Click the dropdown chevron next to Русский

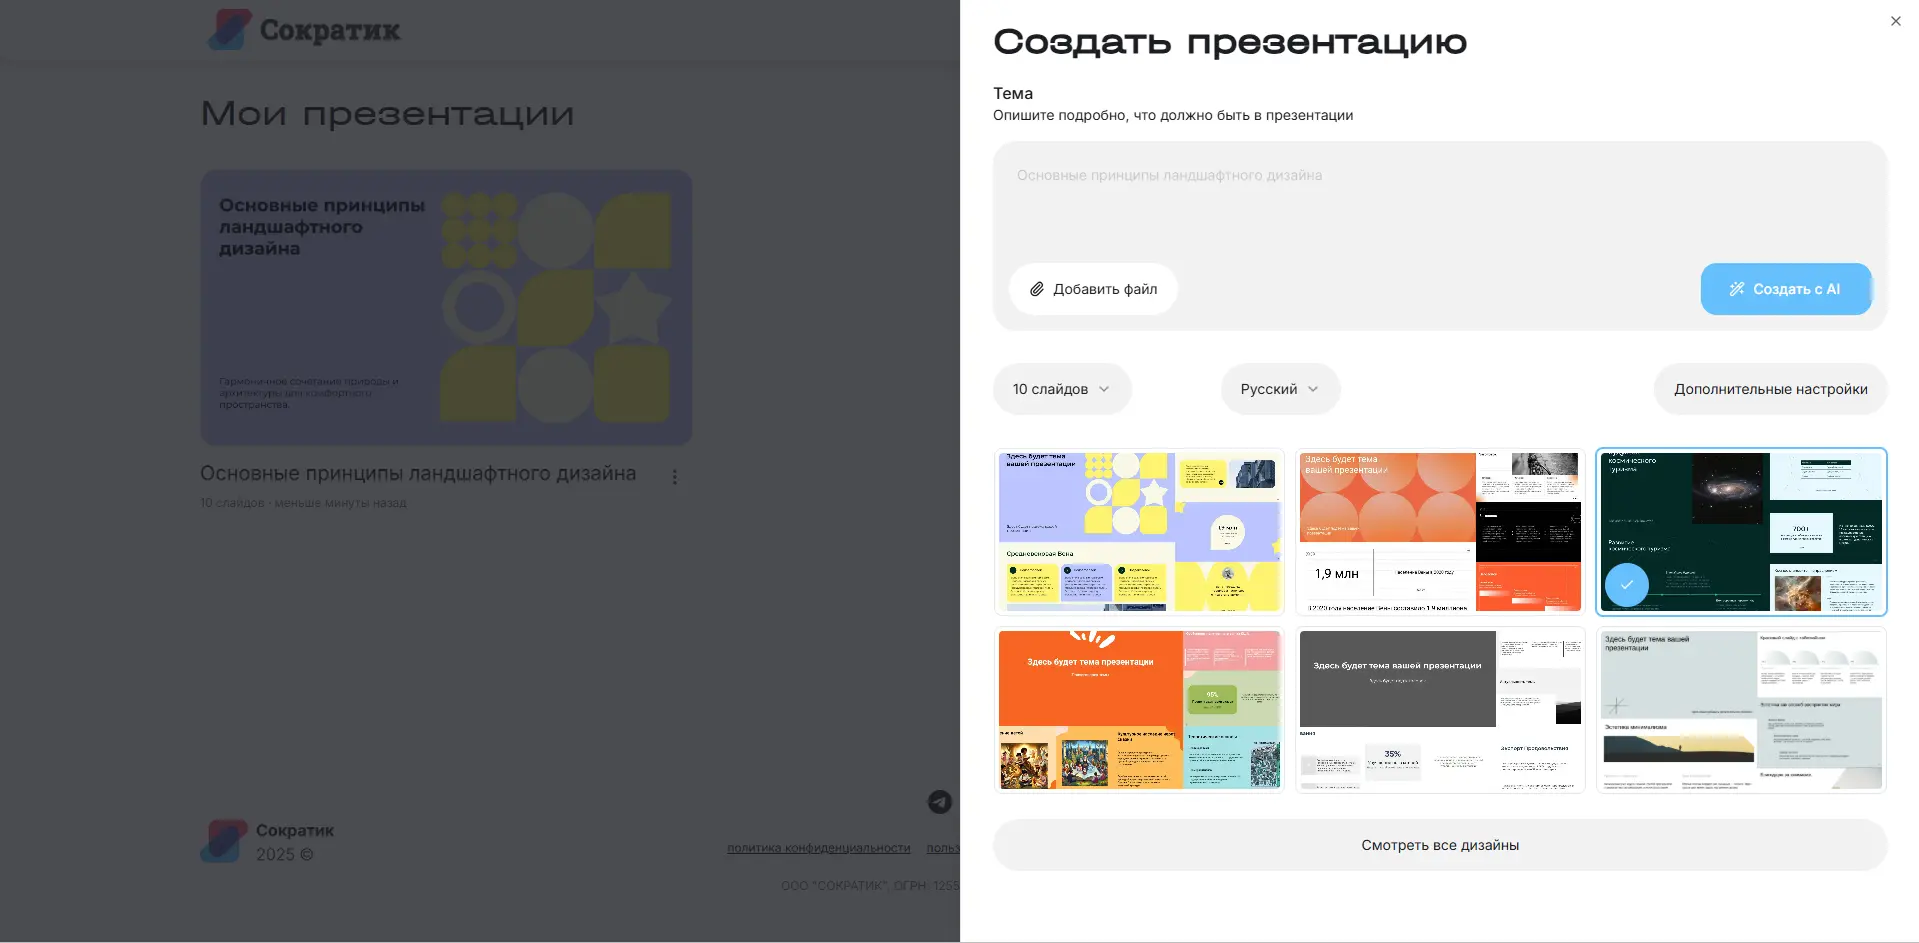[1315, 389]
